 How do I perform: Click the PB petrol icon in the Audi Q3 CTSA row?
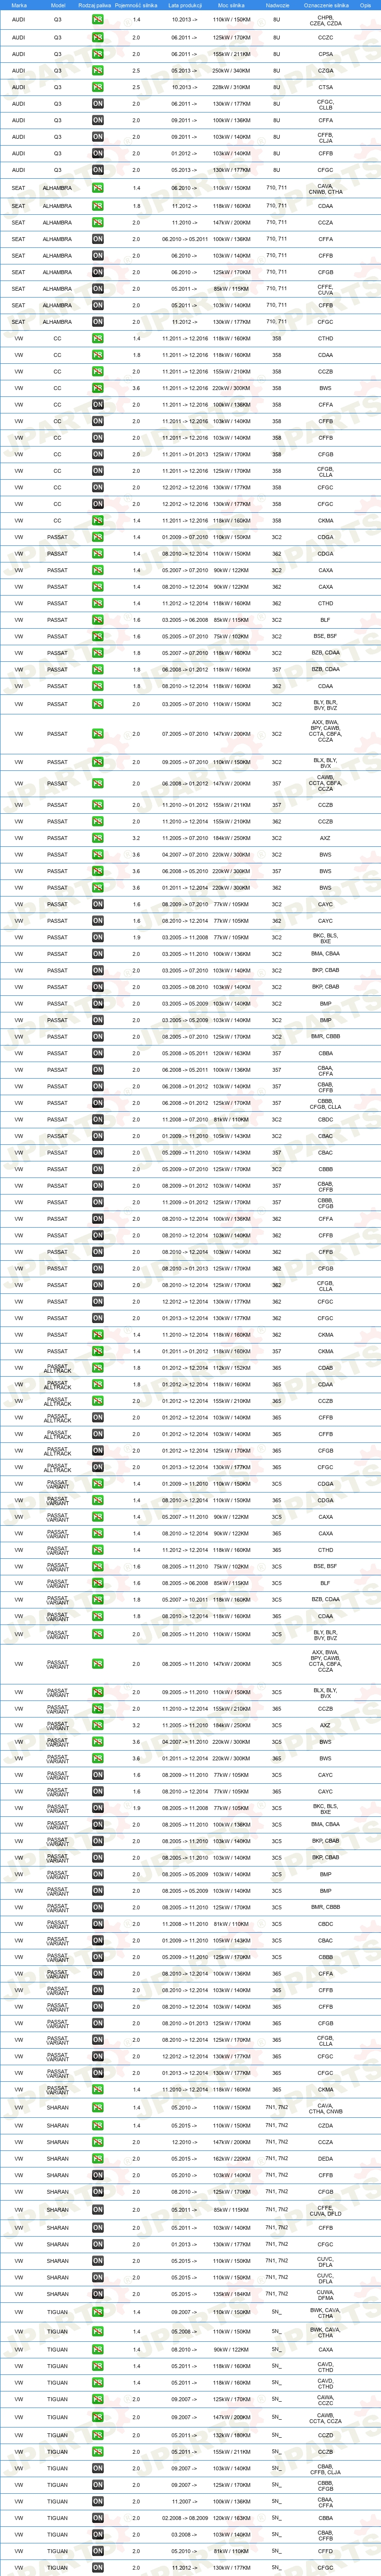coord(98,87)
